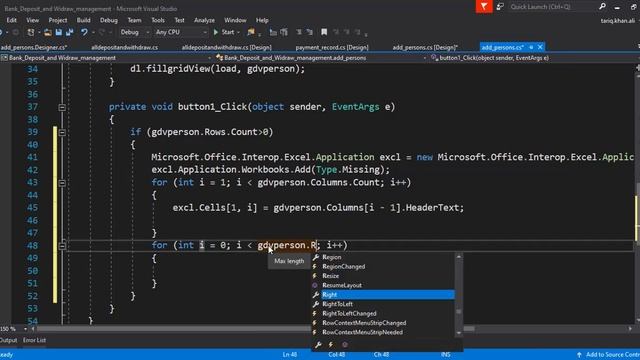The image size is (640, 360).
Task: Click the Find in Files toolbar icon
Action: pyautogui.click(x=251, y=32)
